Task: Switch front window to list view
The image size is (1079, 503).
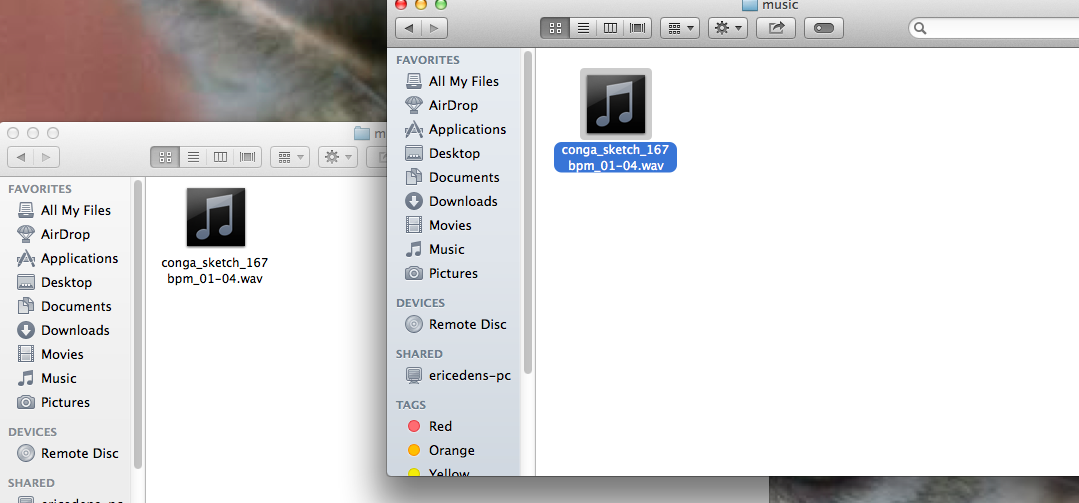Action: pyautogui.click(x=583, y=28)
